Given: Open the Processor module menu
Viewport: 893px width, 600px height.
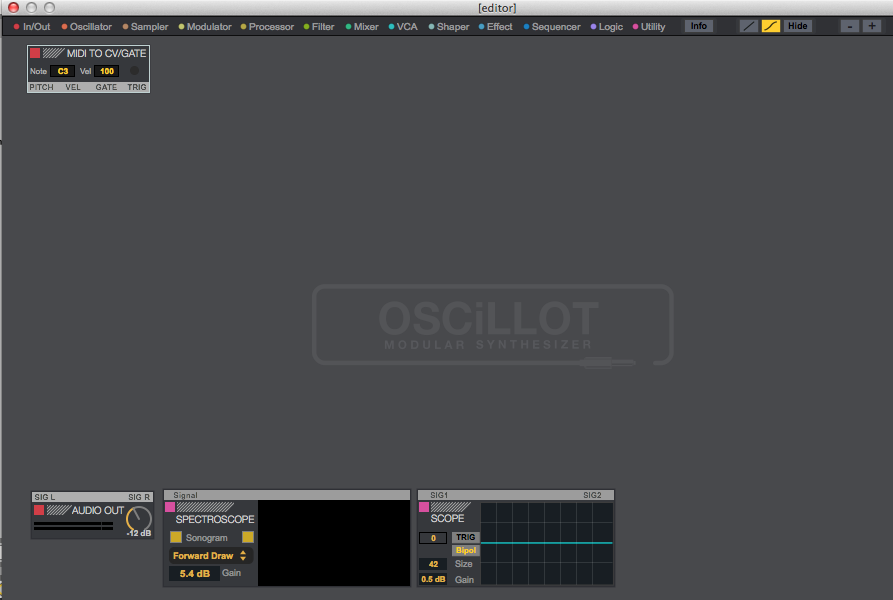Looking at the screenshot, I should 268,27.
